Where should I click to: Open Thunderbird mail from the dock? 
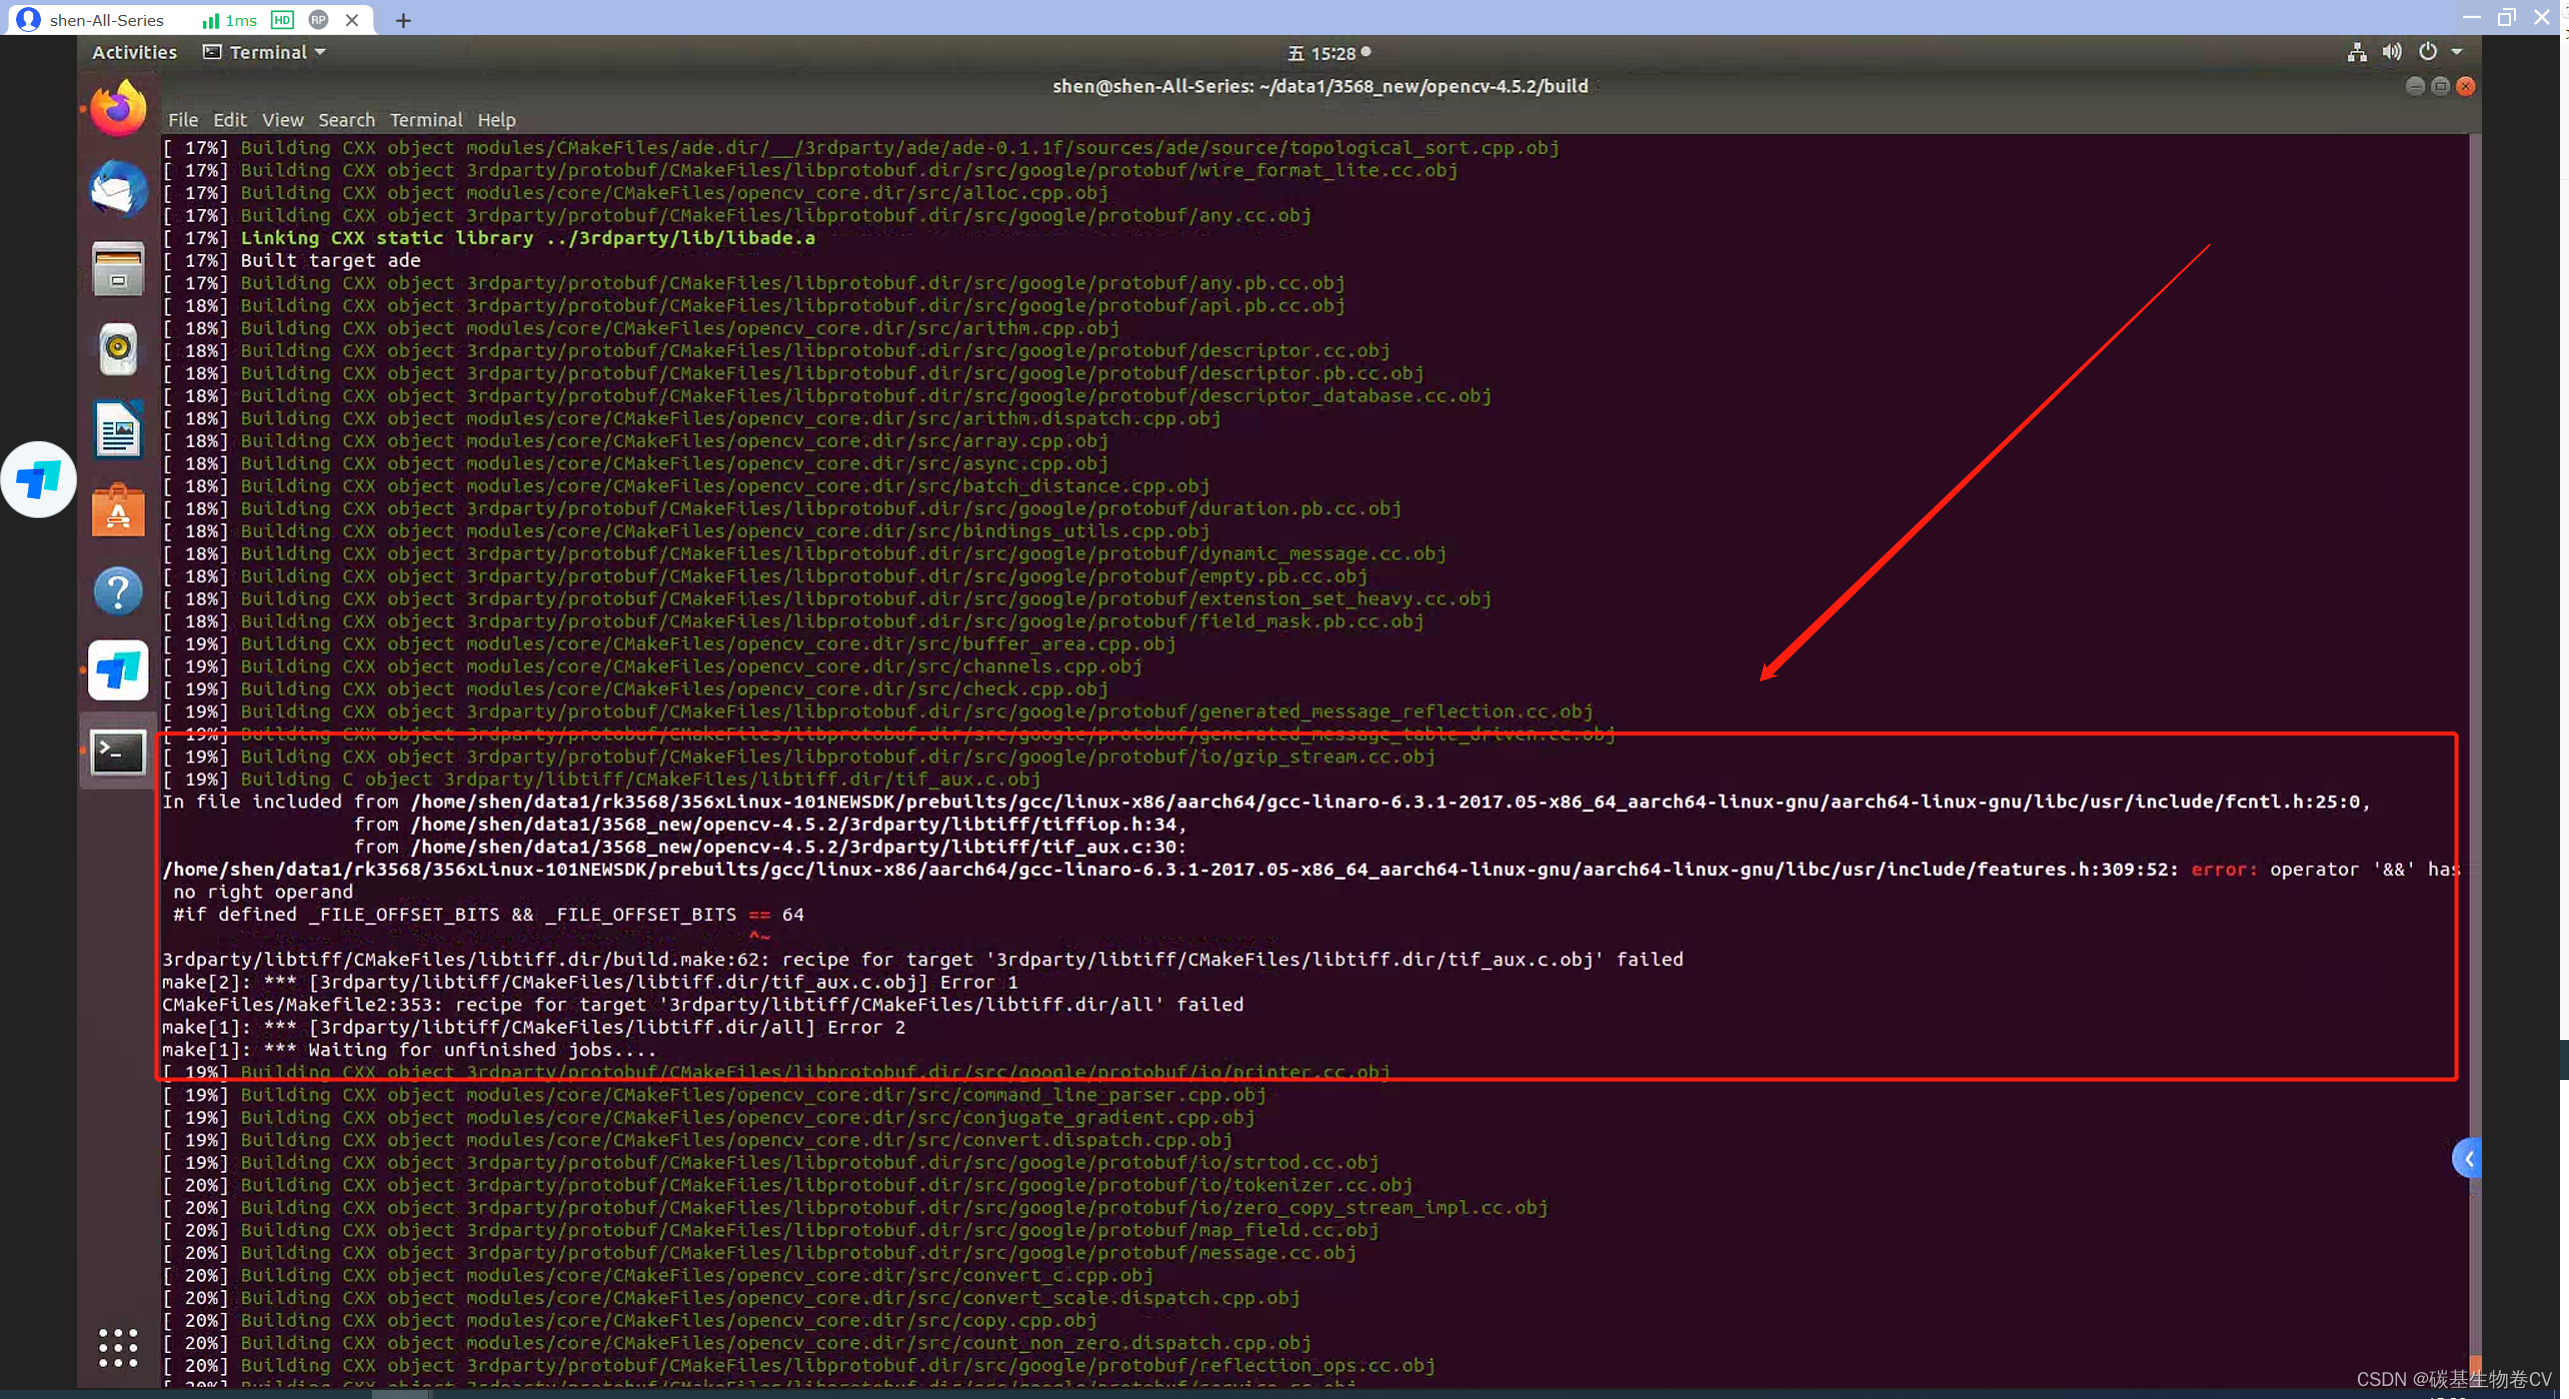(x=118, y=189)
